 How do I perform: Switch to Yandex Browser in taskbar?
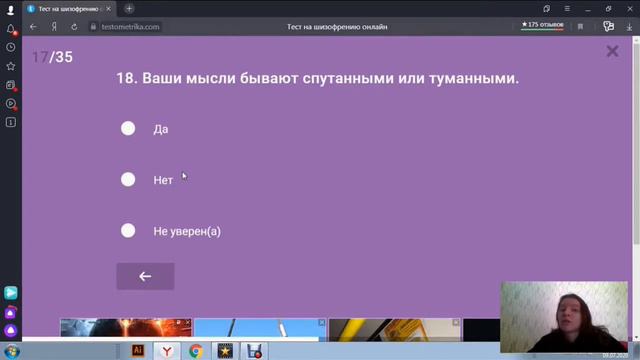(167, 351)
